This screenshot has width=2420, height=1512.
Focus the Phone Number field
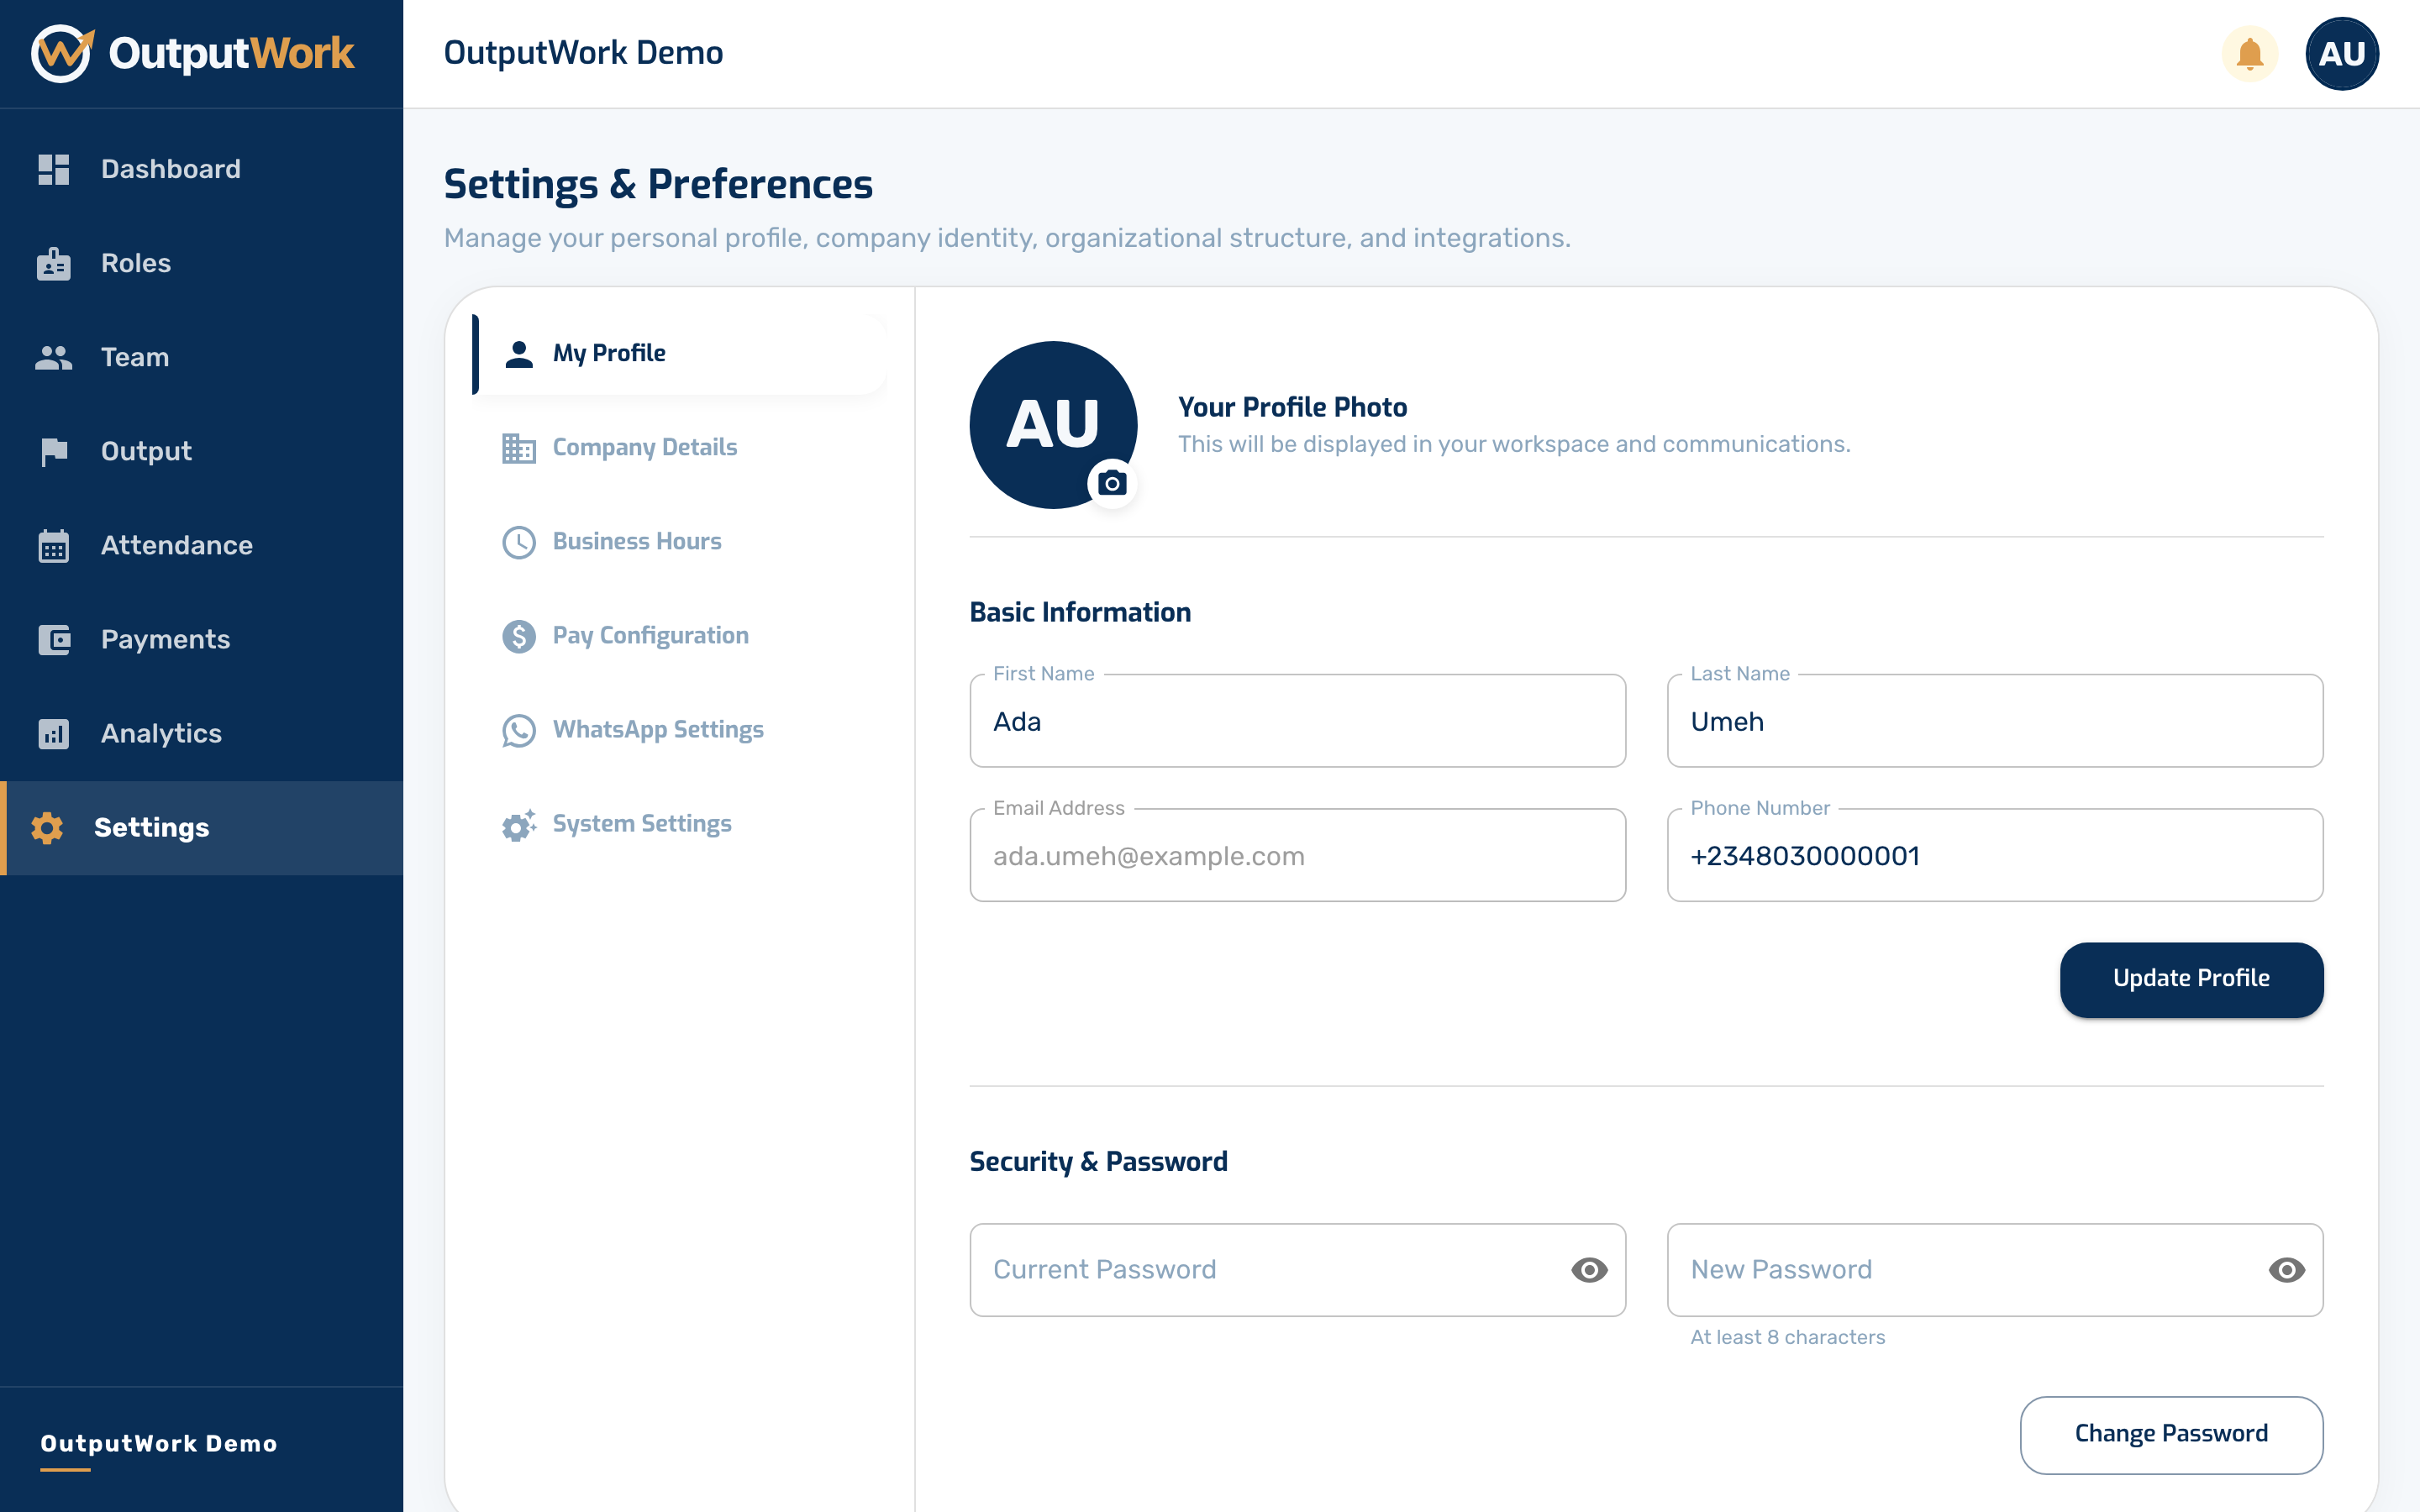[1995, 855]
